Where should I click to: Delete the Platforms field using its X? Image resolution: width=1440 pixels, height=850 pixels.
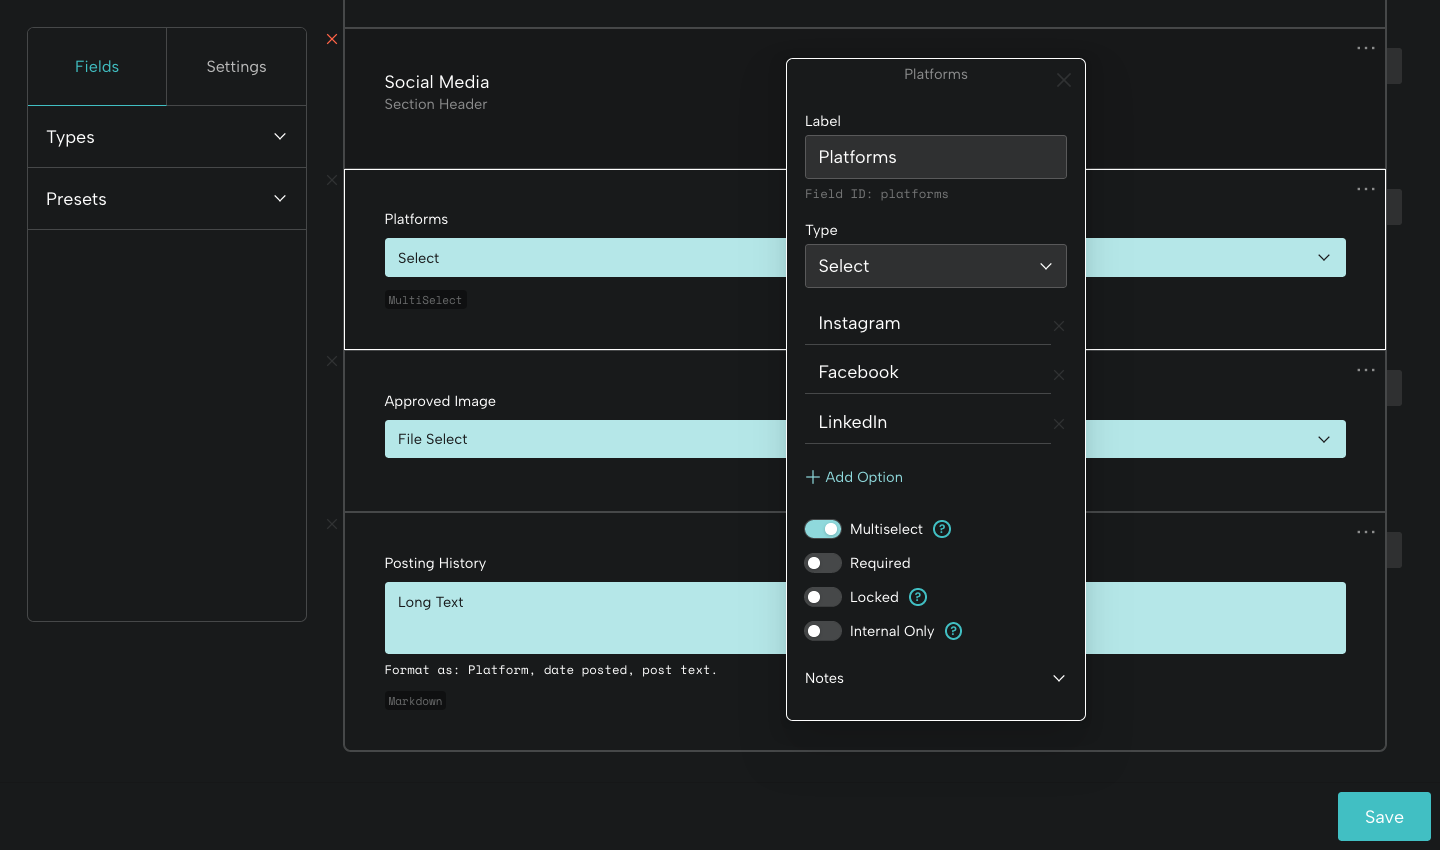coord(332,180)
